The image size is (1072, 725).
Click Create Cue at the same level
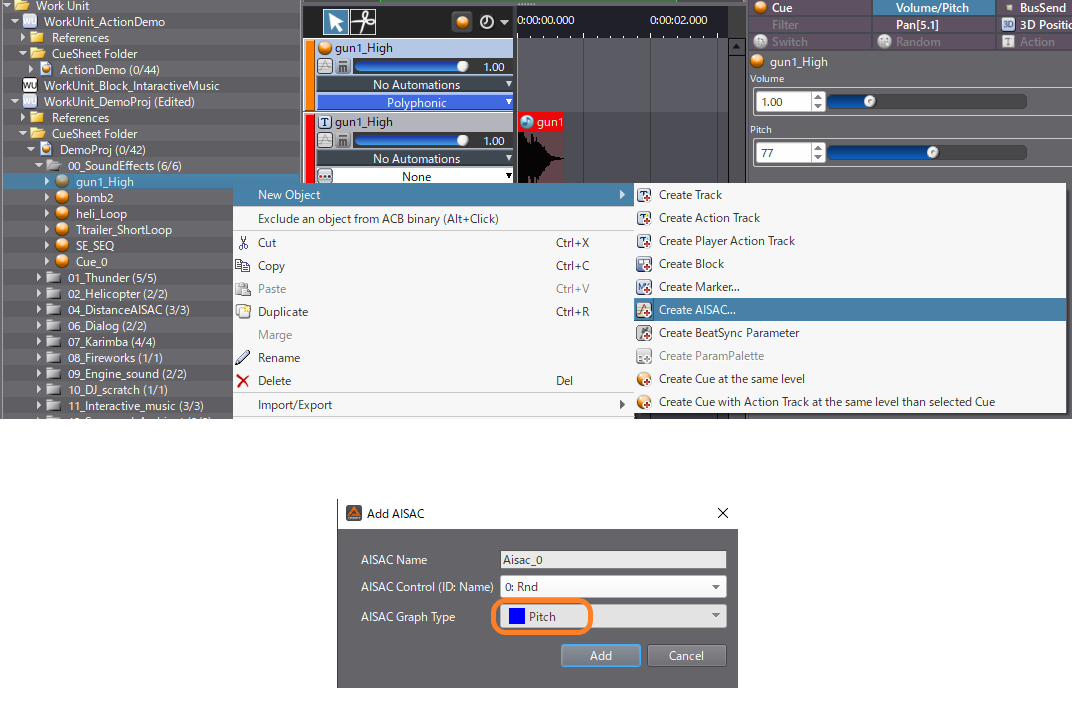coord(732,379)
